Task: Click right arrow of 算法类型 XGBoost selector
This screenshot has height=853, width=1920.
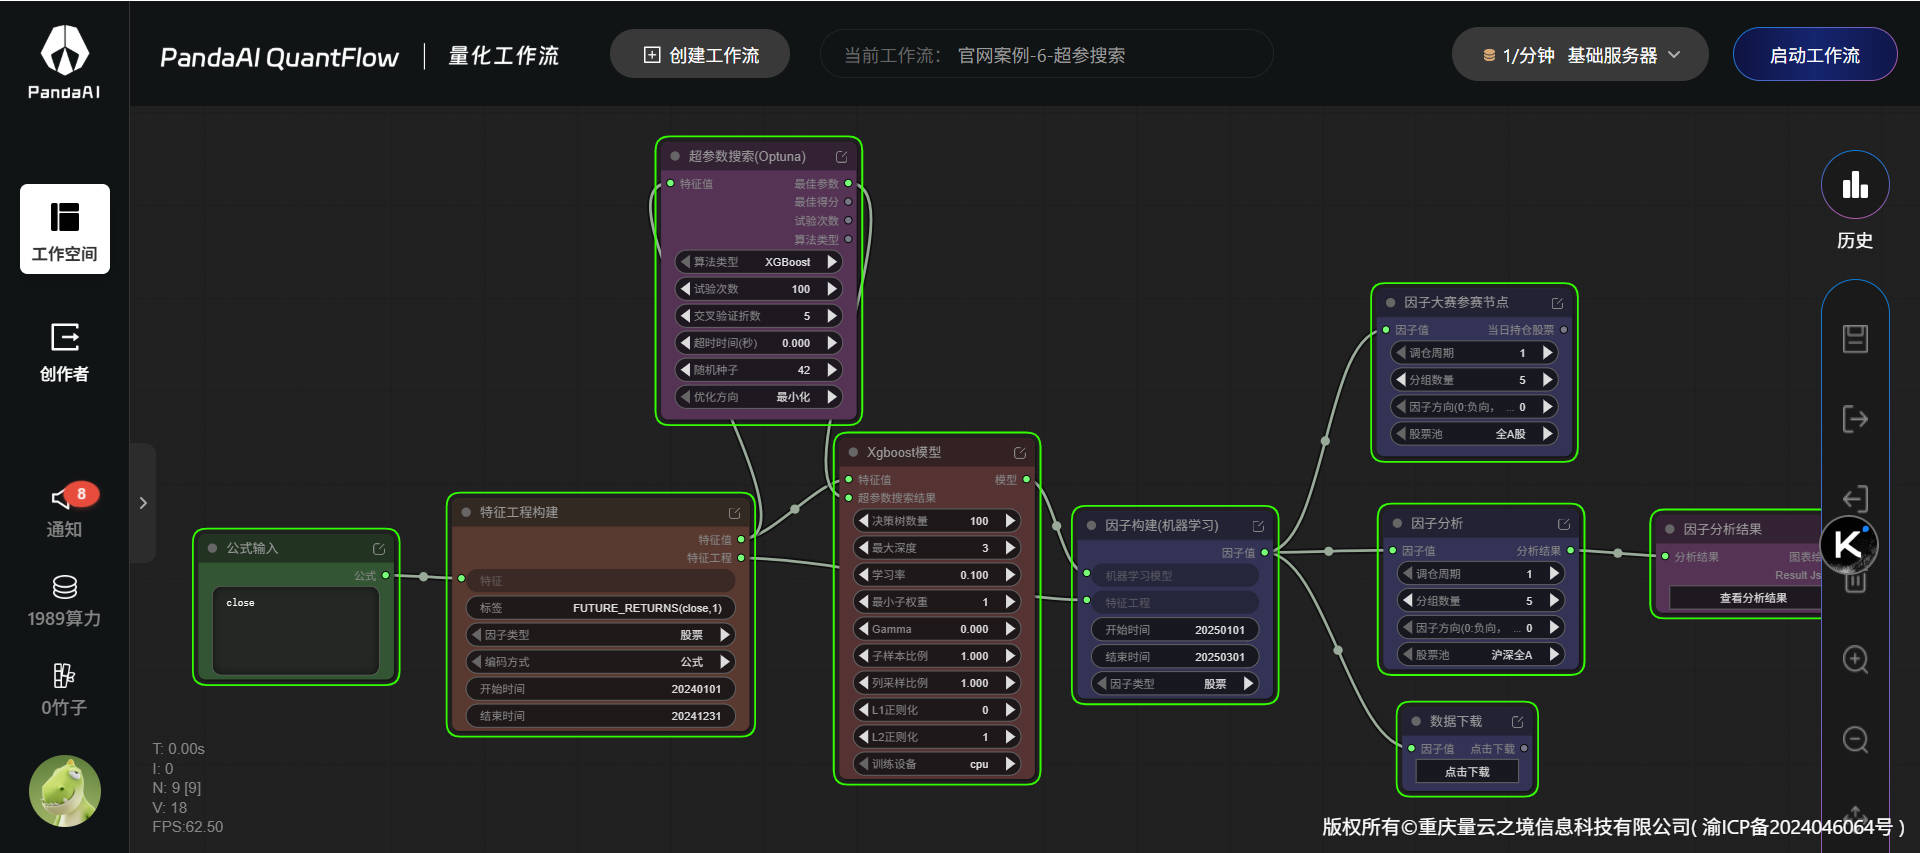Action: (832, 262)
